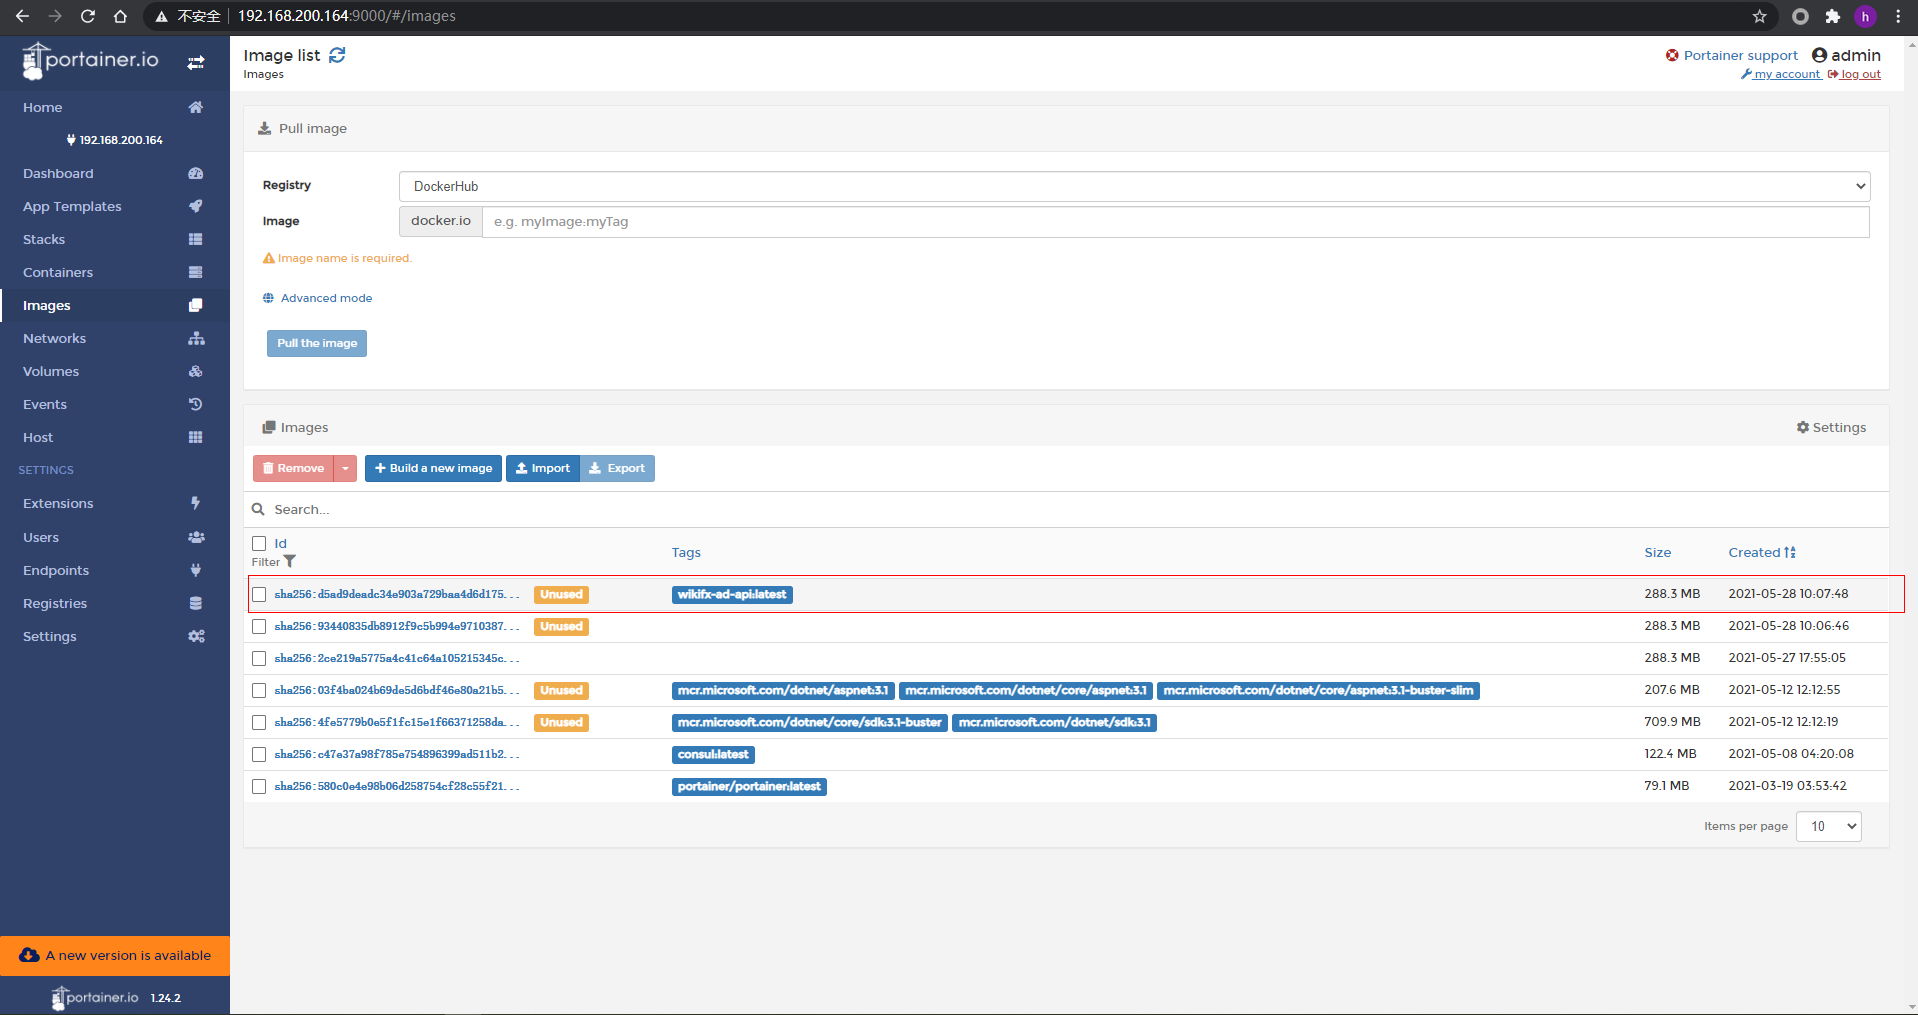Click the Users group icon
Screen dimensions: 1918x1015
(x=196, y=537)
